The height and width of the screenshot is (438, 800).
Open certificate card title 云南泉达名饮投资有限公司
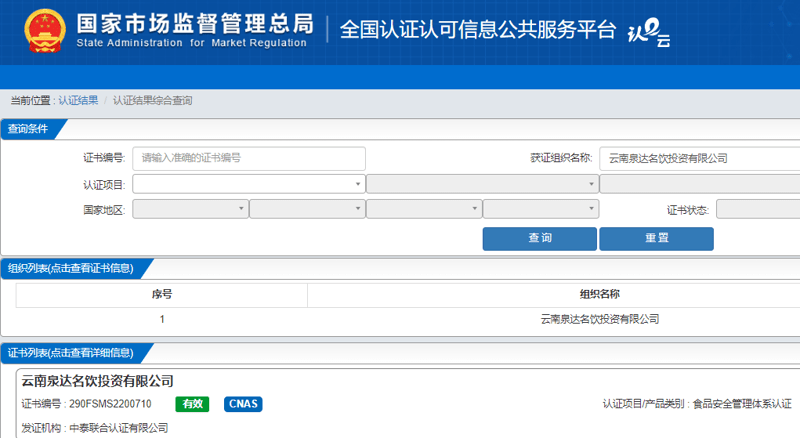coord(97,381)
